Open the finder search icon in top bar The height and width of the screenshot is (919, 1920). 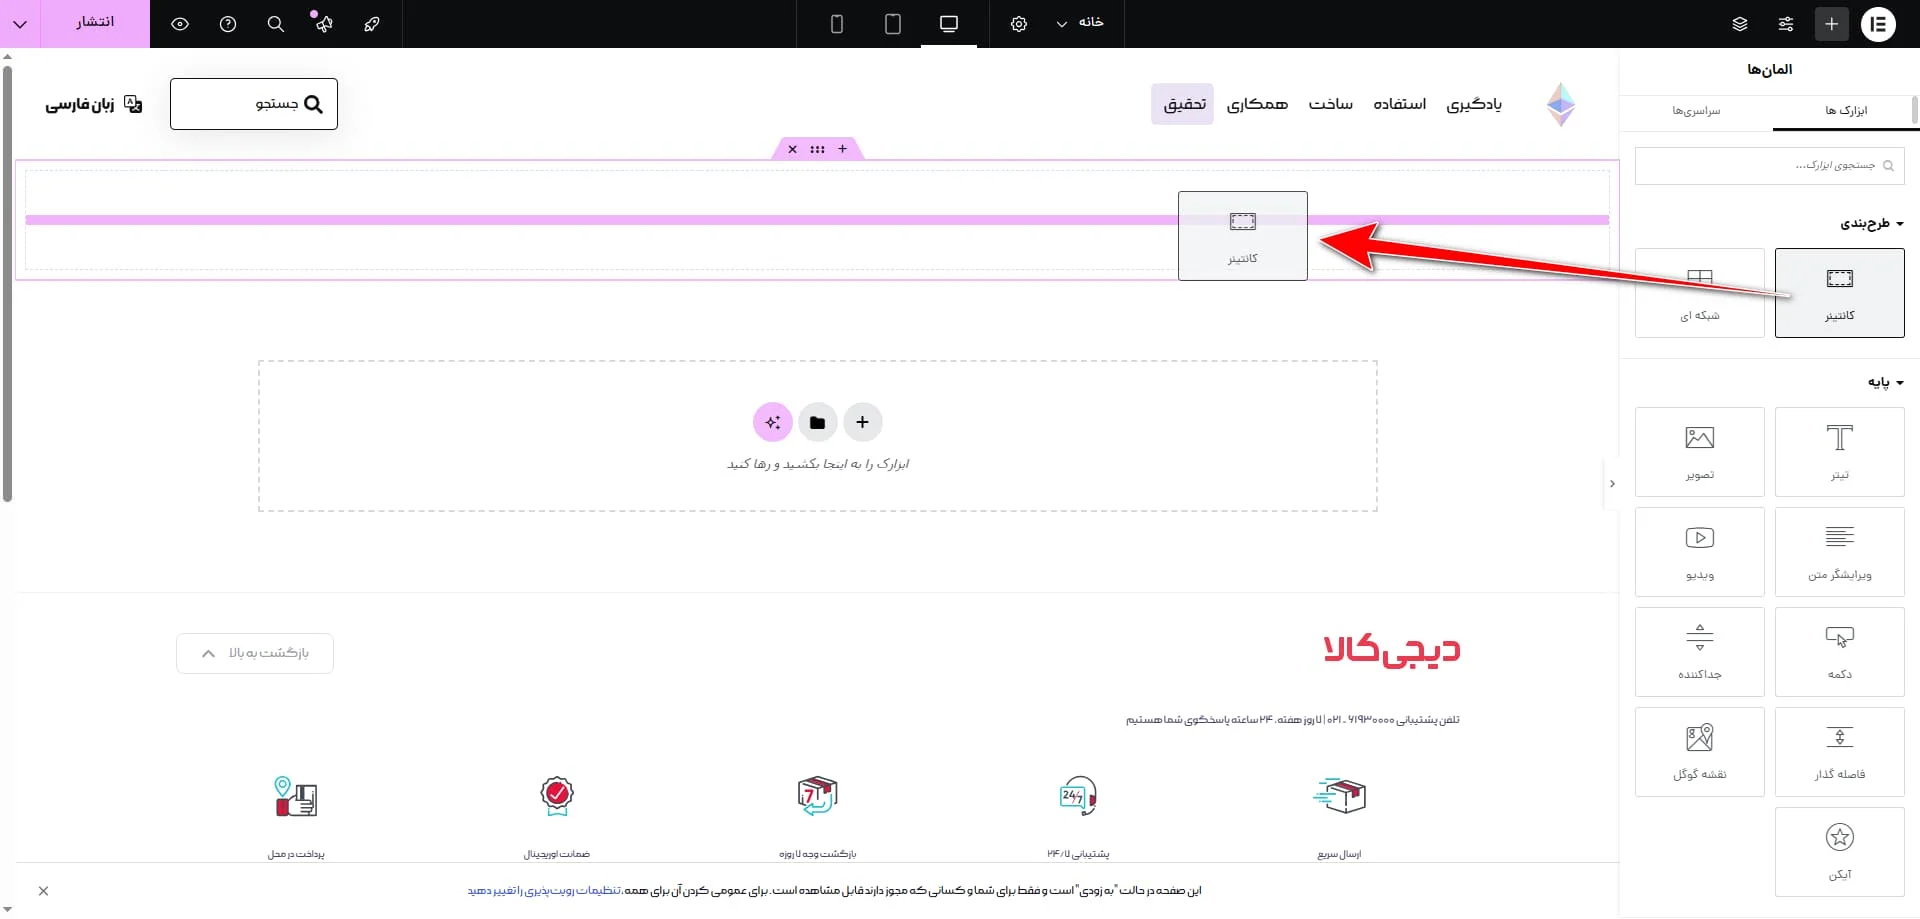(x=276, y=24)
